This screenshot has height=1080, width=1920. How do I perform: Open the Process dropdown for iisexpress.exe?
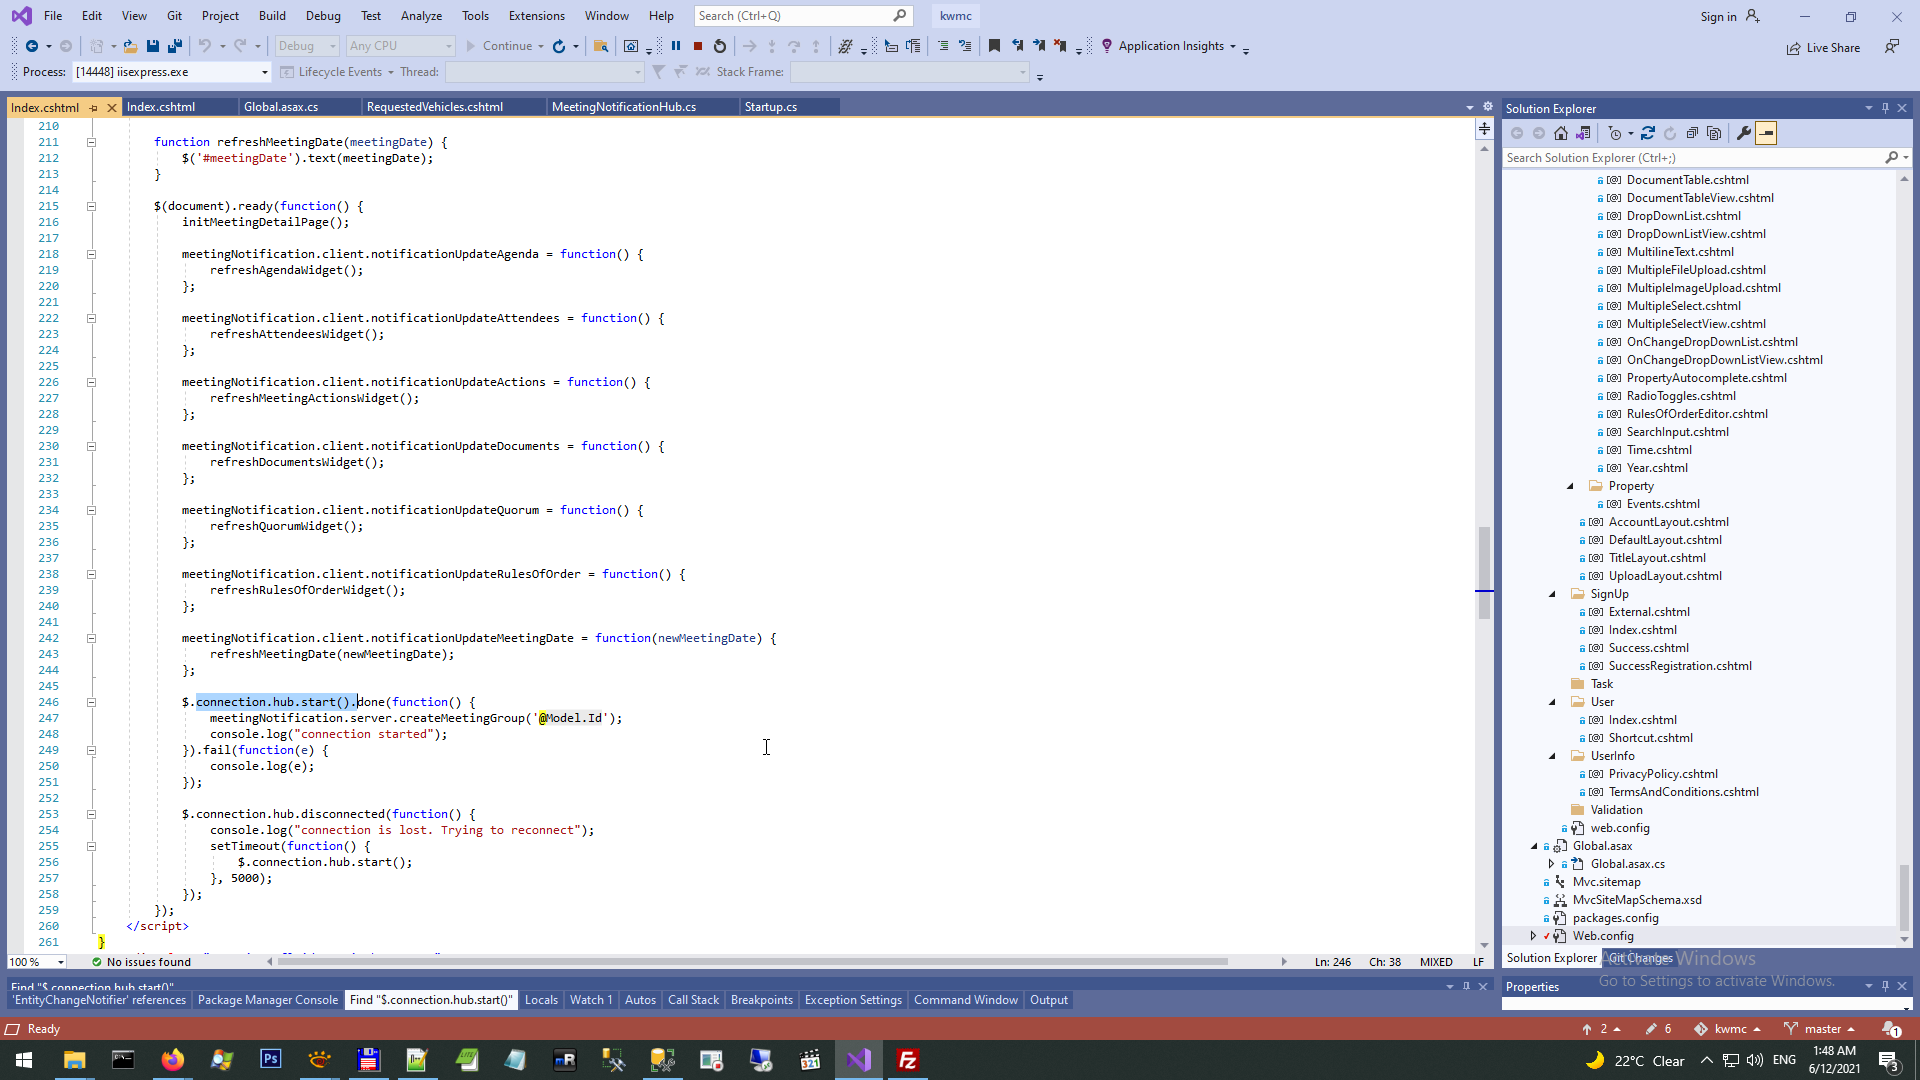[x=264, y=72]
